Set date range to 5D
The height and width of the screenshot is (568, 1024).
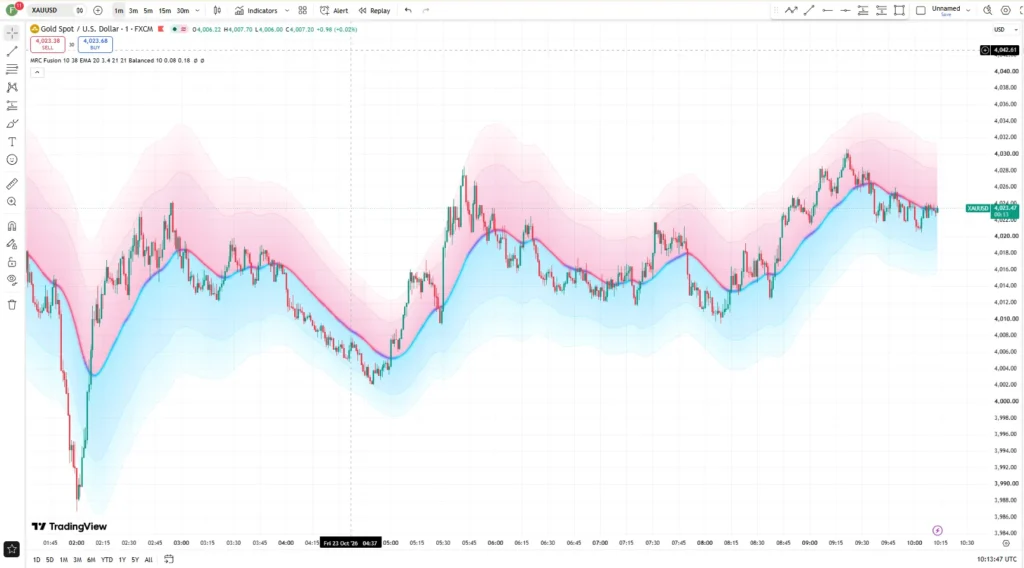tap(50, 560)
